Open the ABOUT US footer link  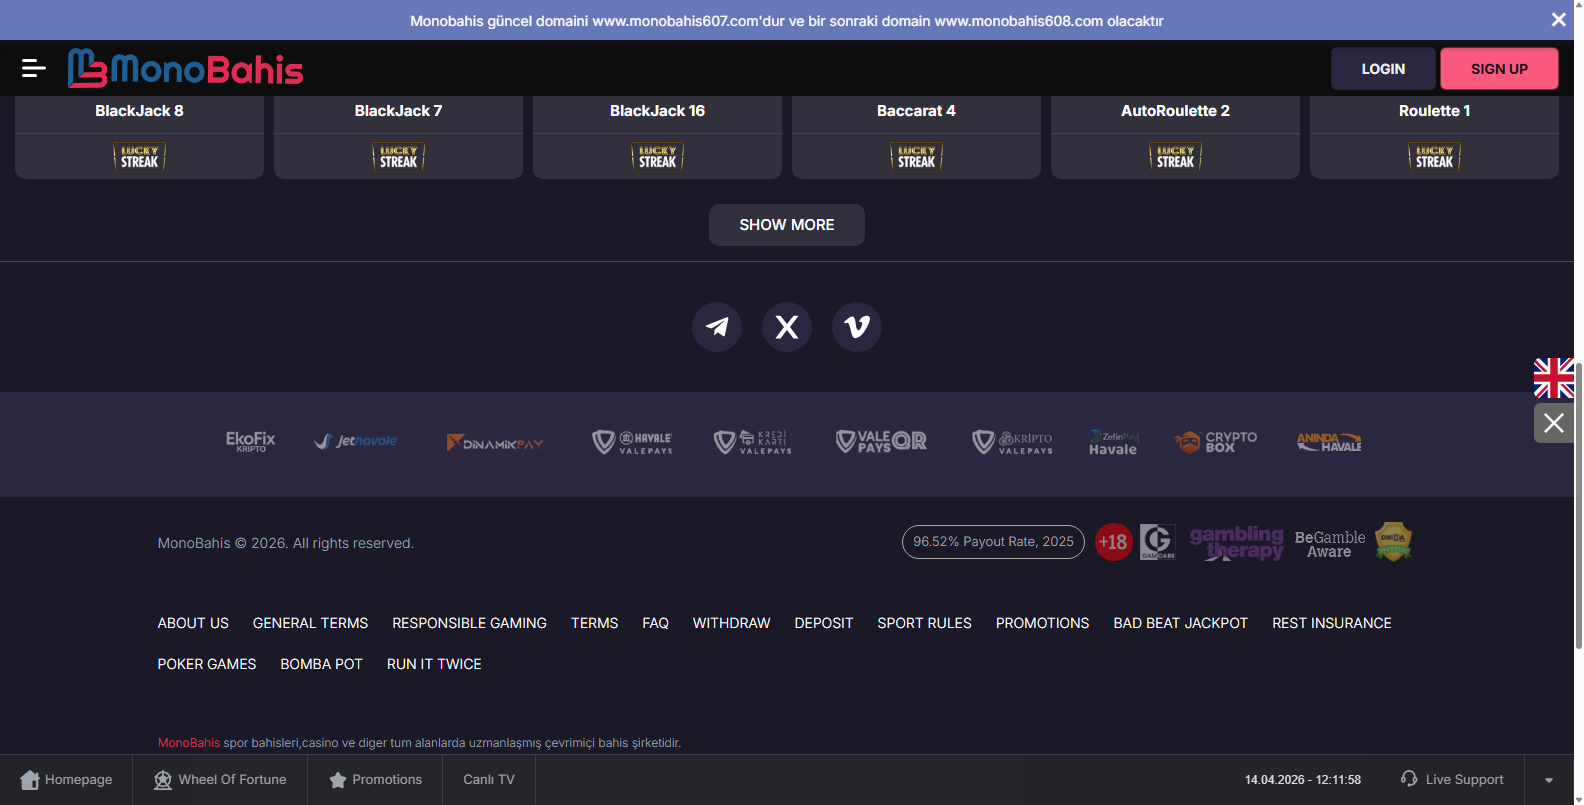pos(193,623)
